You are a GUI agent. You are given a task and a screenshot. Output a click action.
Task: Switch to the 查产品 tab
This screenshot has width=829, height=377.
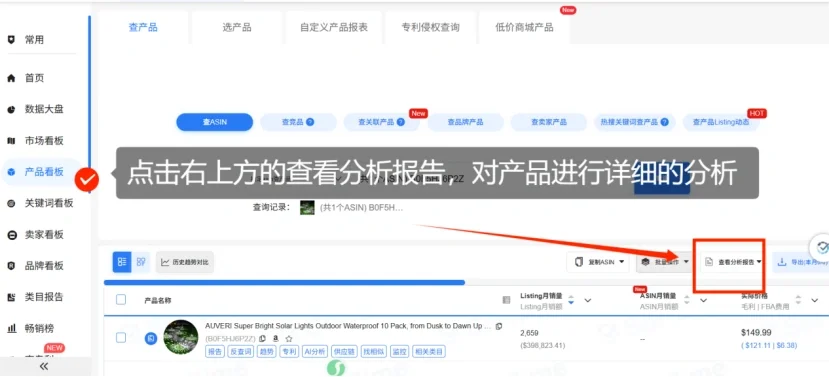(143, 27)
